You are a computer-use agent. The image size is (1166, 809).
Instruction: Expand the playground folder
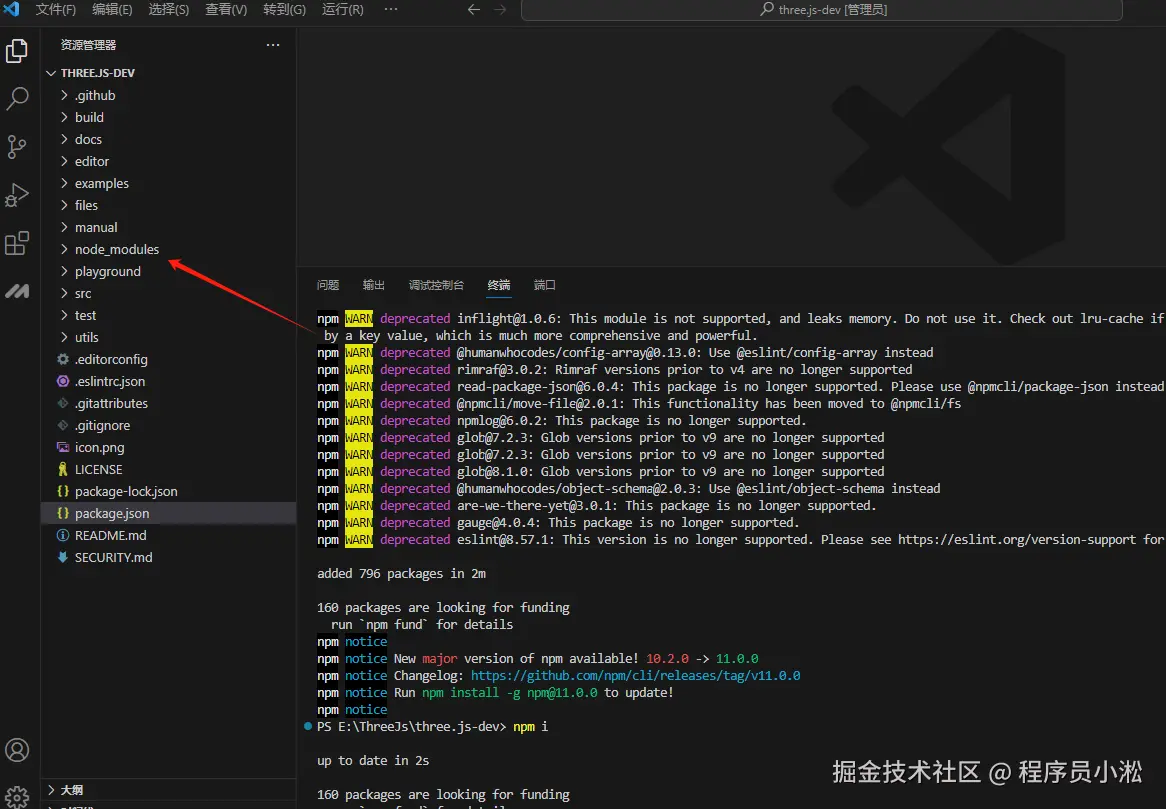[x=64, y=271]
